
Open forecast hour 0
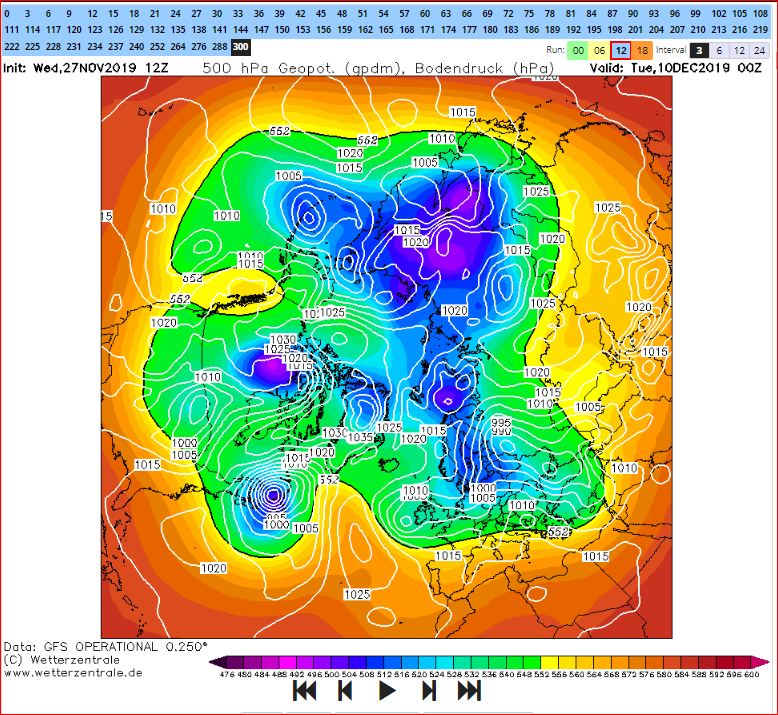click(7, 14)
